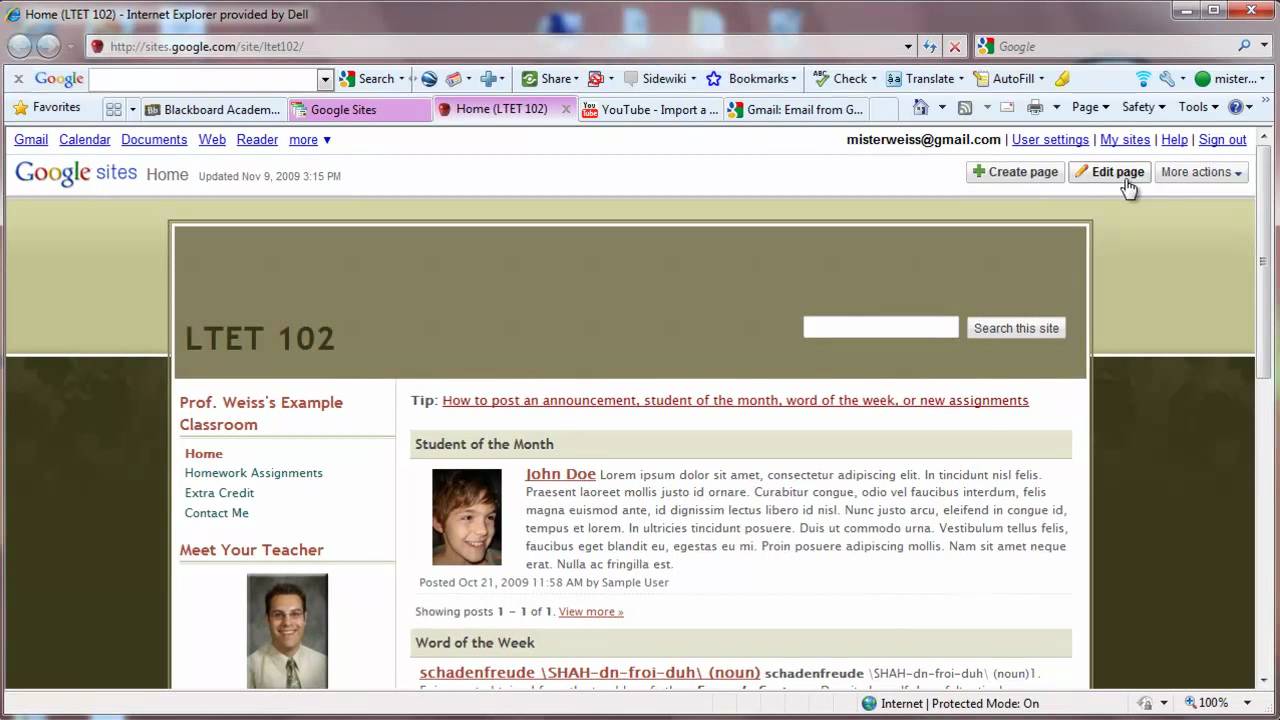
Task: Open a new blank browser tab
Action: coord(882,110)
